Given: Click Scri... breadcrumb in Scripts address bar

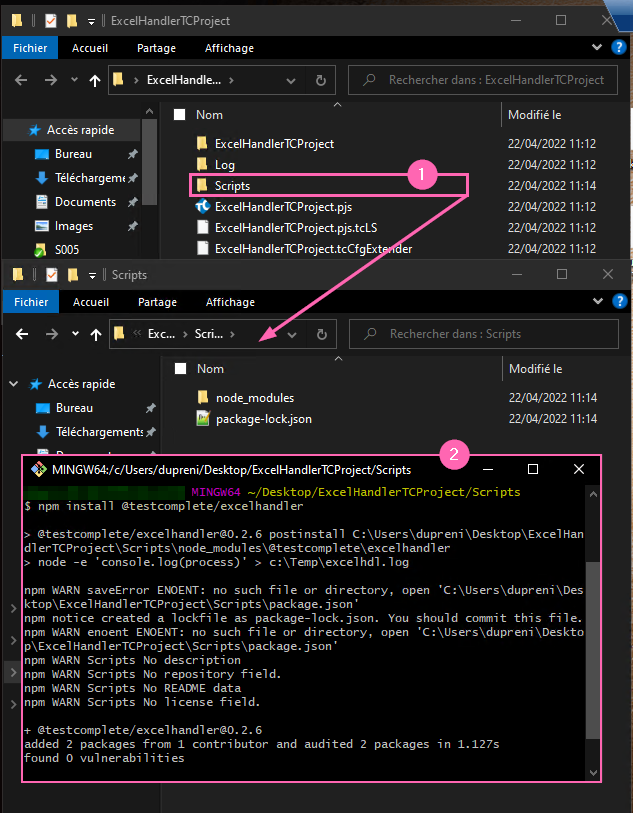Looking at the screenshot, I should (209, 334).
